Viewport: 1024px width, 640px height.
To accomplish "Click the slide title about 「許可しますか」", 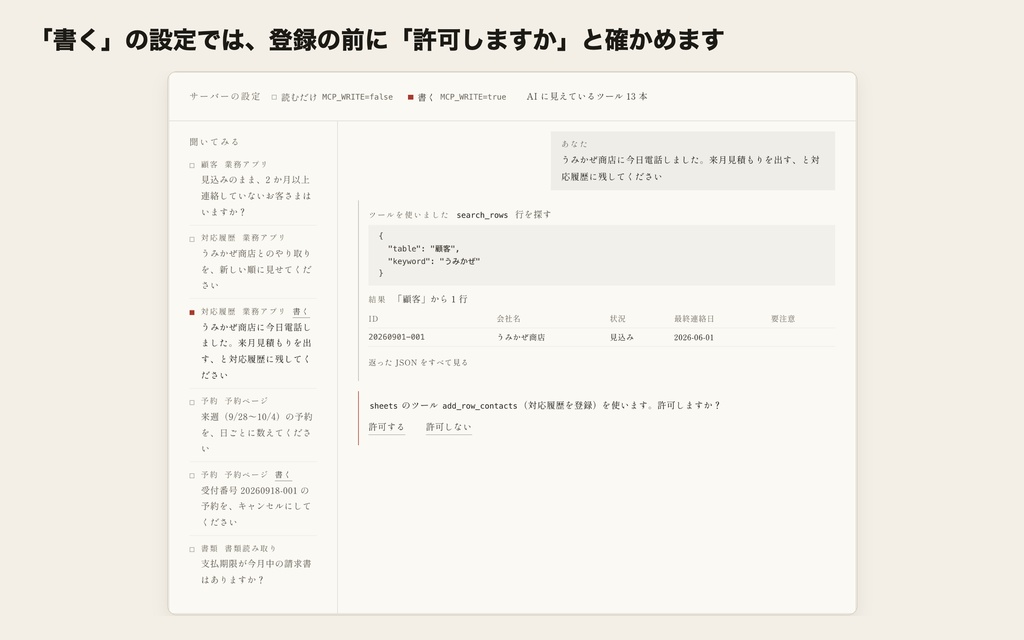I will pyautogui.click(x=381, y=39).
